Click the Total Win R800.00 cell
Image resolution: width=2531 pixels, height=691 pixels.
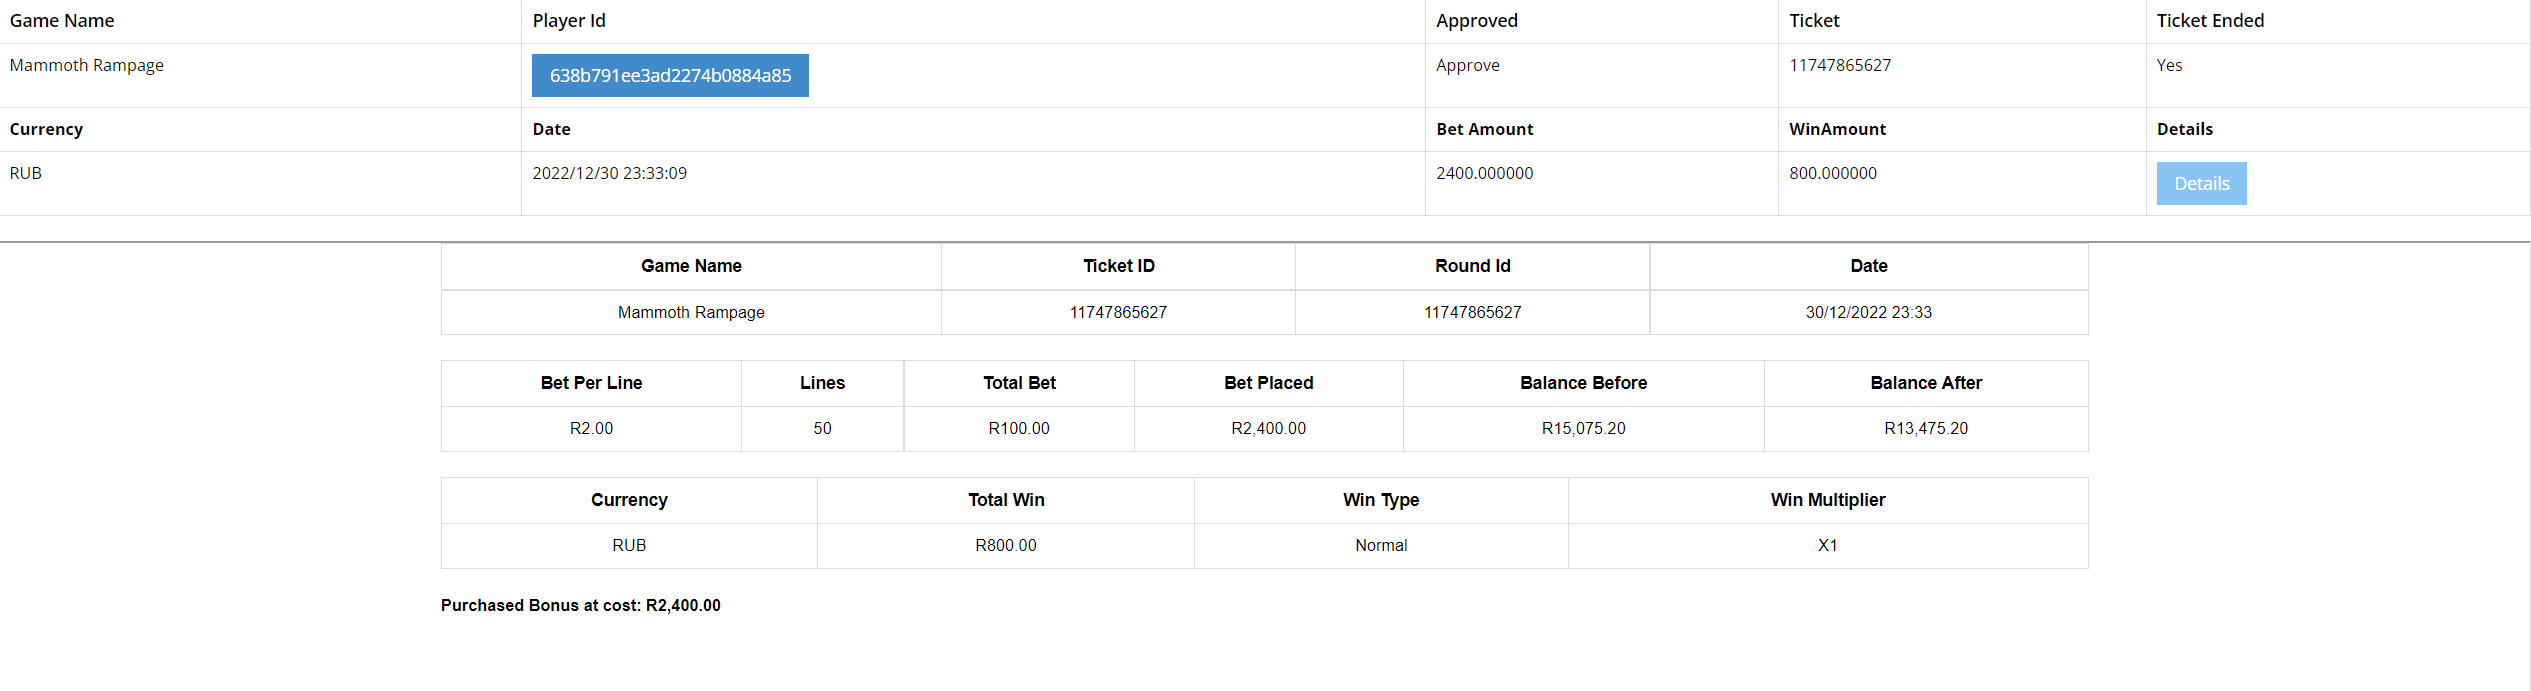point(1006,545)
